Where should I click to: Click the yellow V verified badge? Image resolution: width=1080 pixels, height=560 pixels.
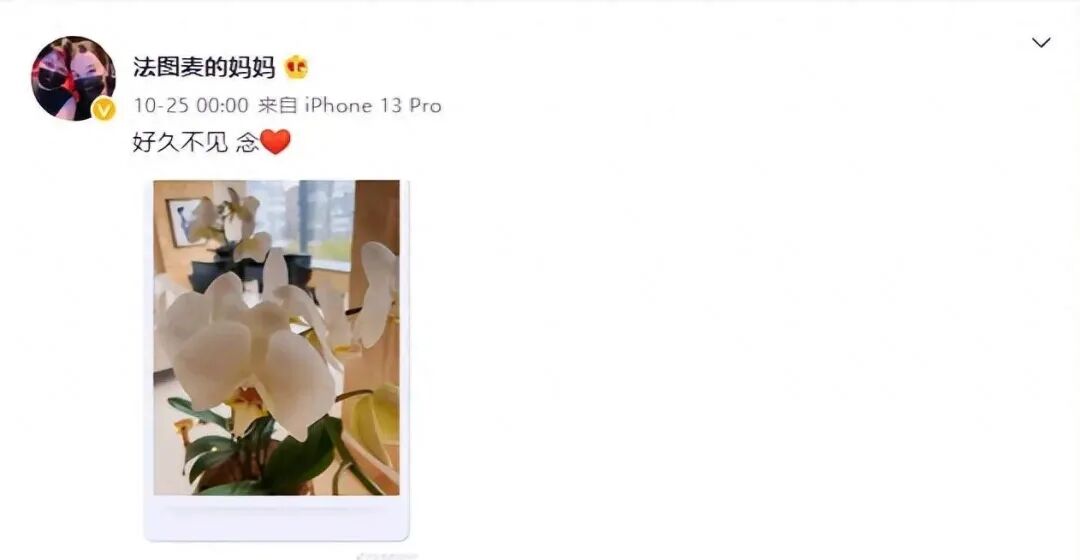pyautogui.click(x=103, y=109)
